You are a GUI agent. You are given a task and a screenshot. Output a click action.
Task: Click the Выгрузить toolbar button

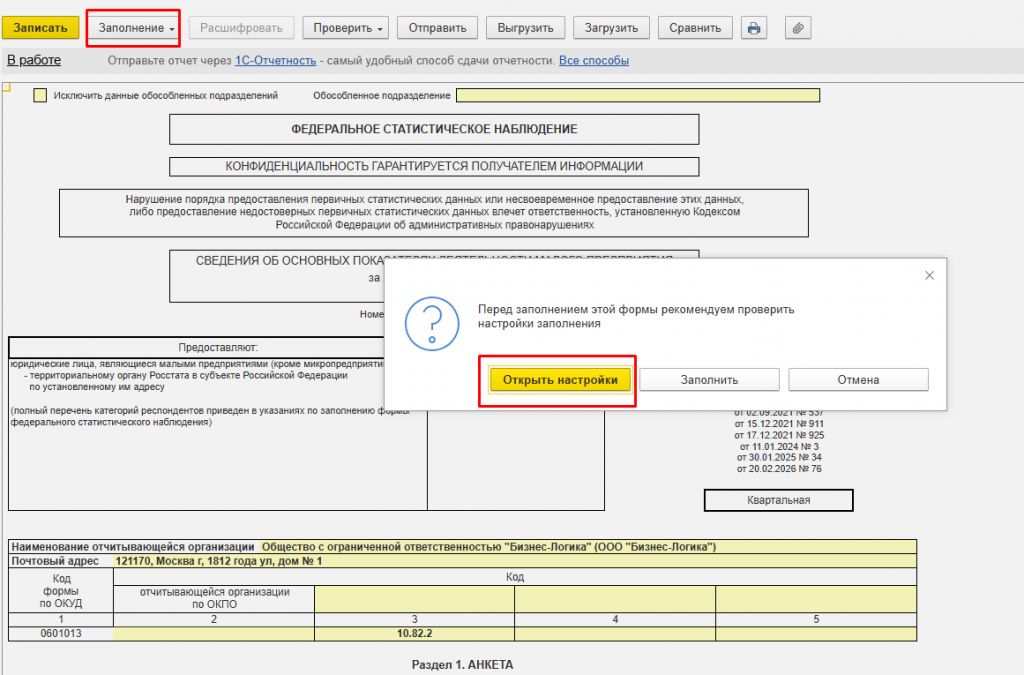[525, 28]
